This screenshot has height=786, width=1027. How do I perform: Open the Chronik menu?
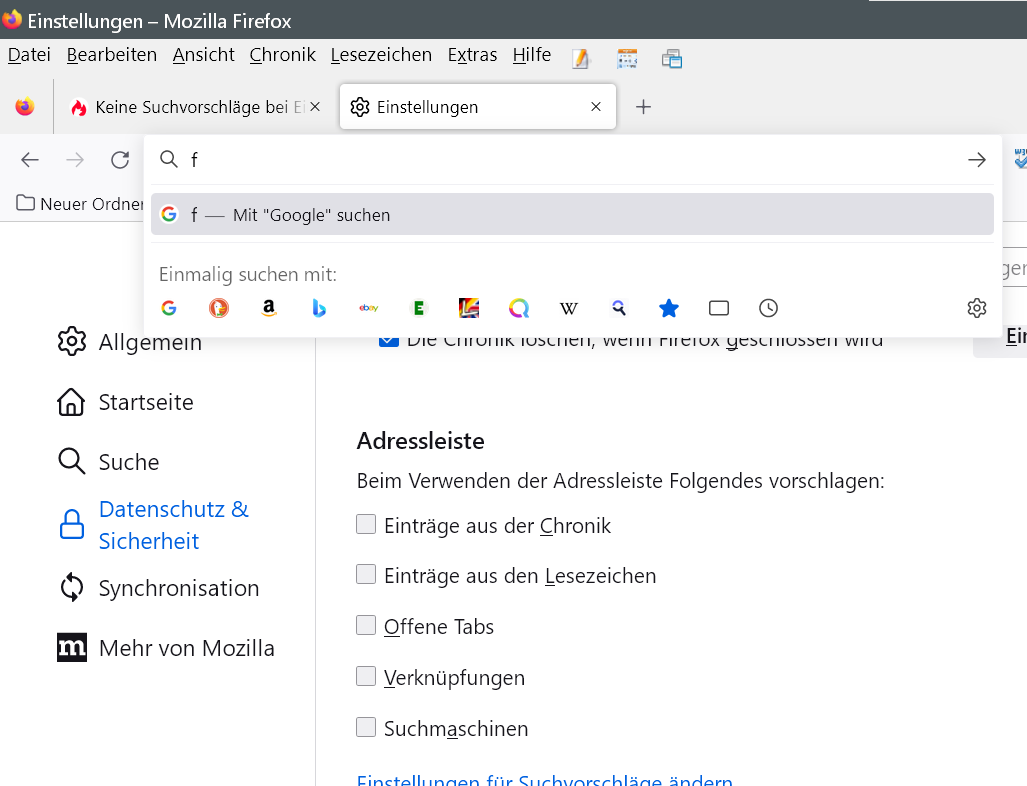pyautogui.click(x=282, y=55)
